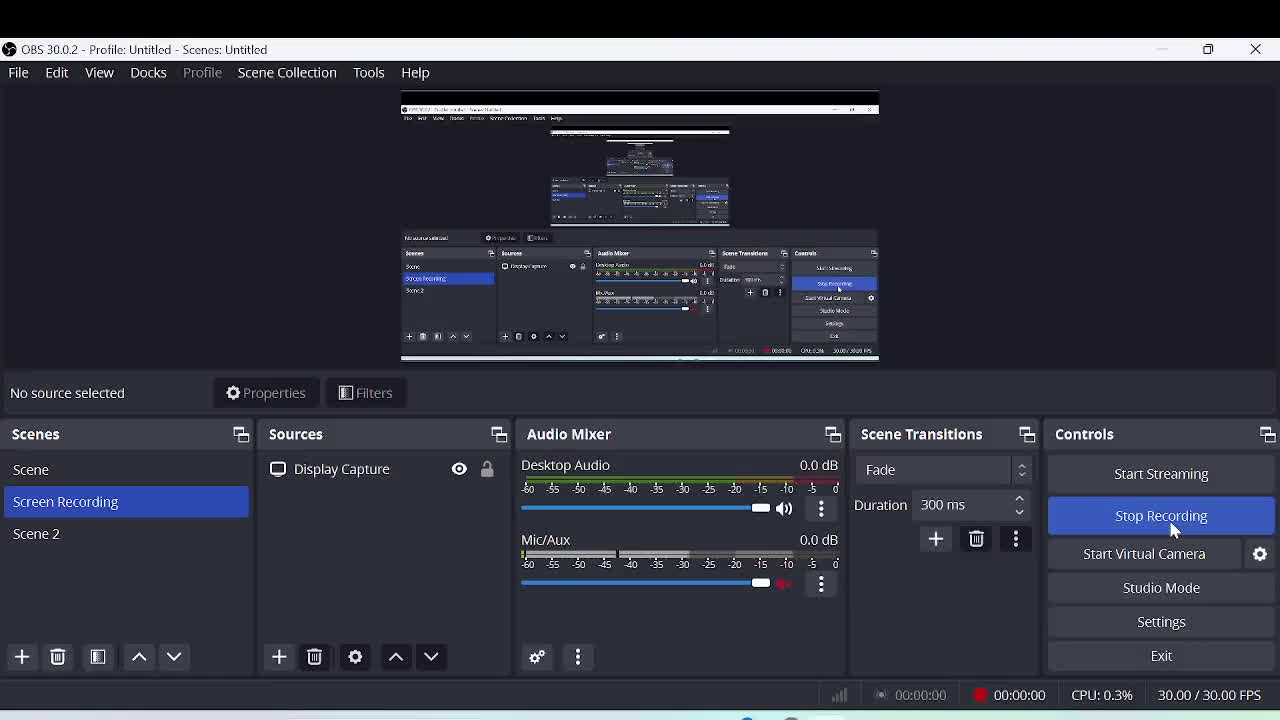Pop out the Sources dock
Screen dimensions: 1280x720
pos(499,434)
